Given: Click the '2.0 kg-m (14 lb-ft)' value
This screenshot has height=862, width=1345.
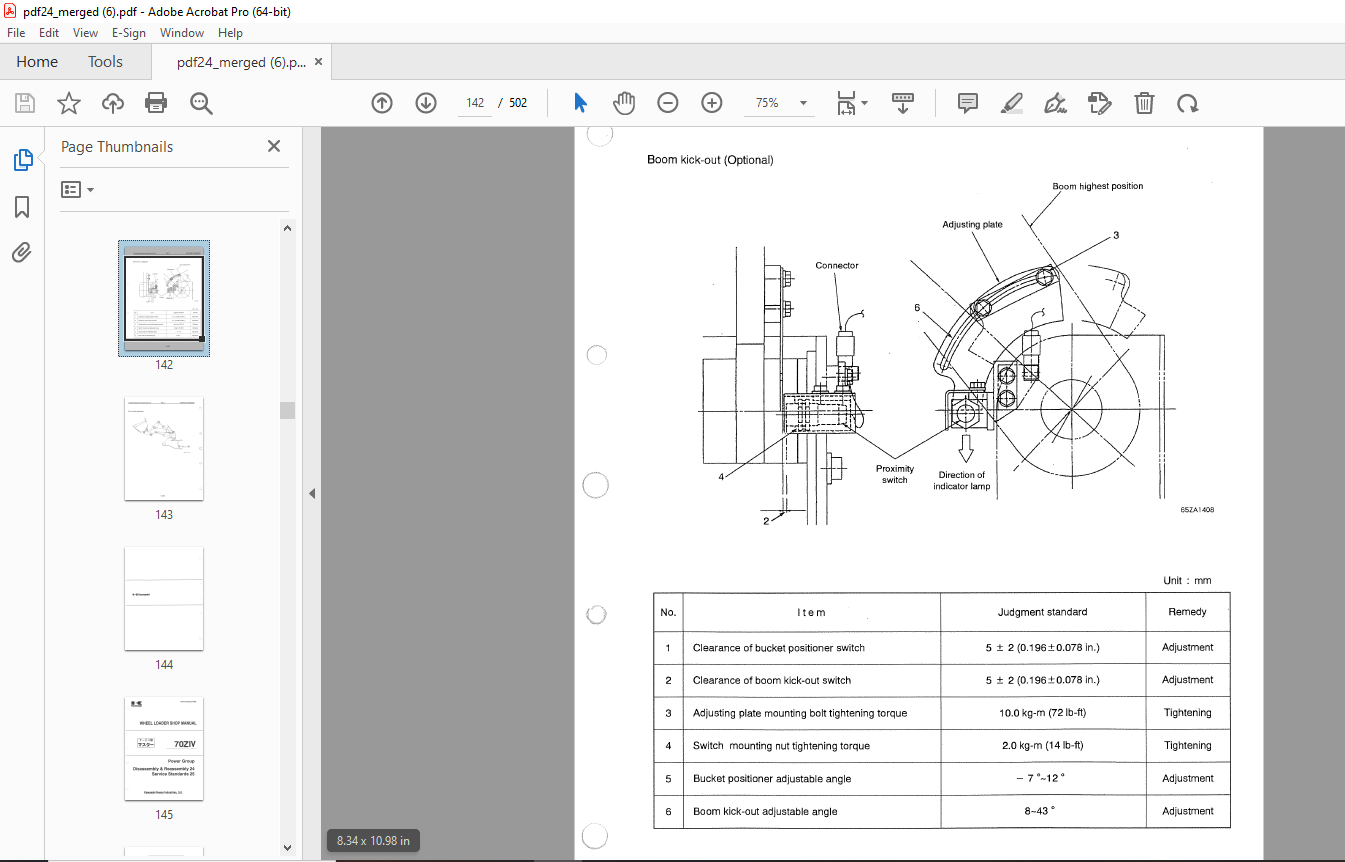Looking at the screenshot, I should 1042,746.
